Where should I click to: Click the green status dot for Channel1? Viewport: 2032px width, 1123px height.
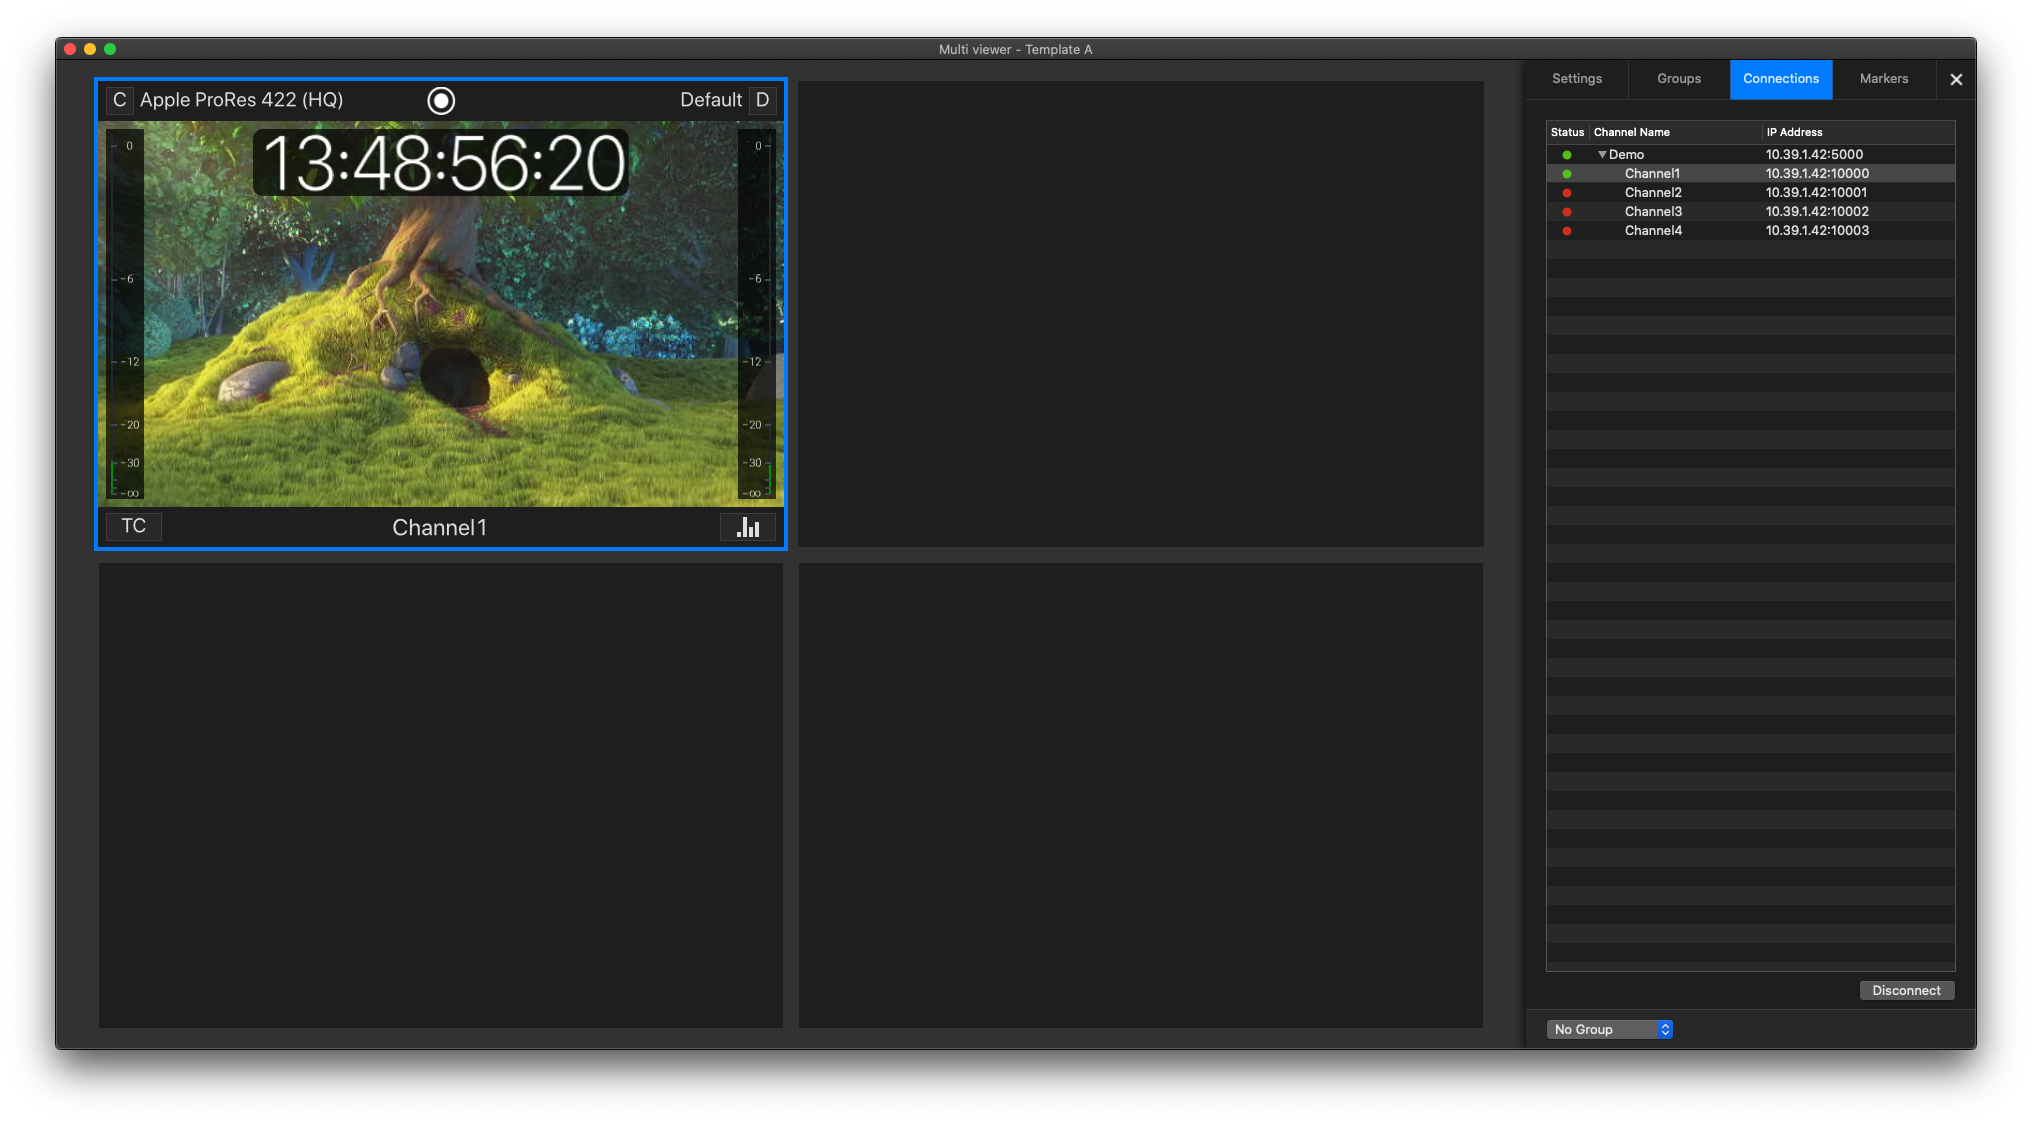point(1567,174)
